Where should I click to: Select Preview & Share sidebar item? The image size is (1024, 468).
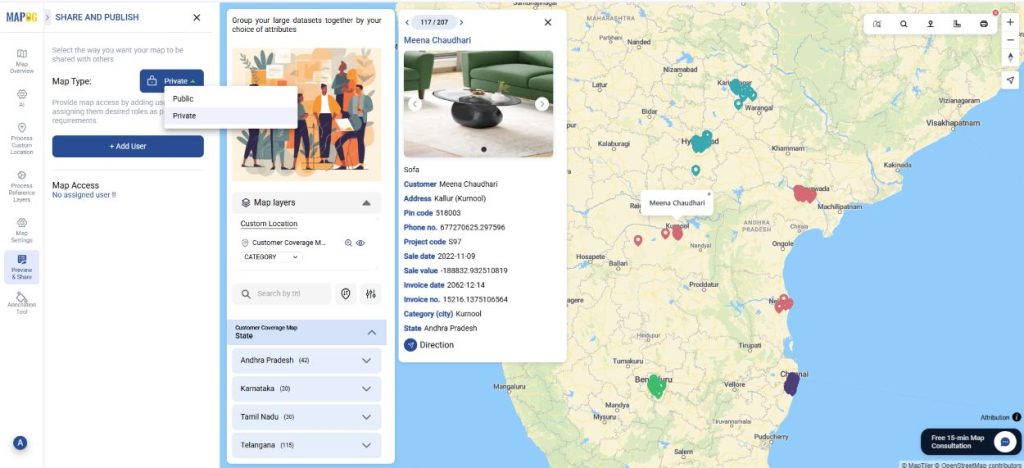coord(22,268)
